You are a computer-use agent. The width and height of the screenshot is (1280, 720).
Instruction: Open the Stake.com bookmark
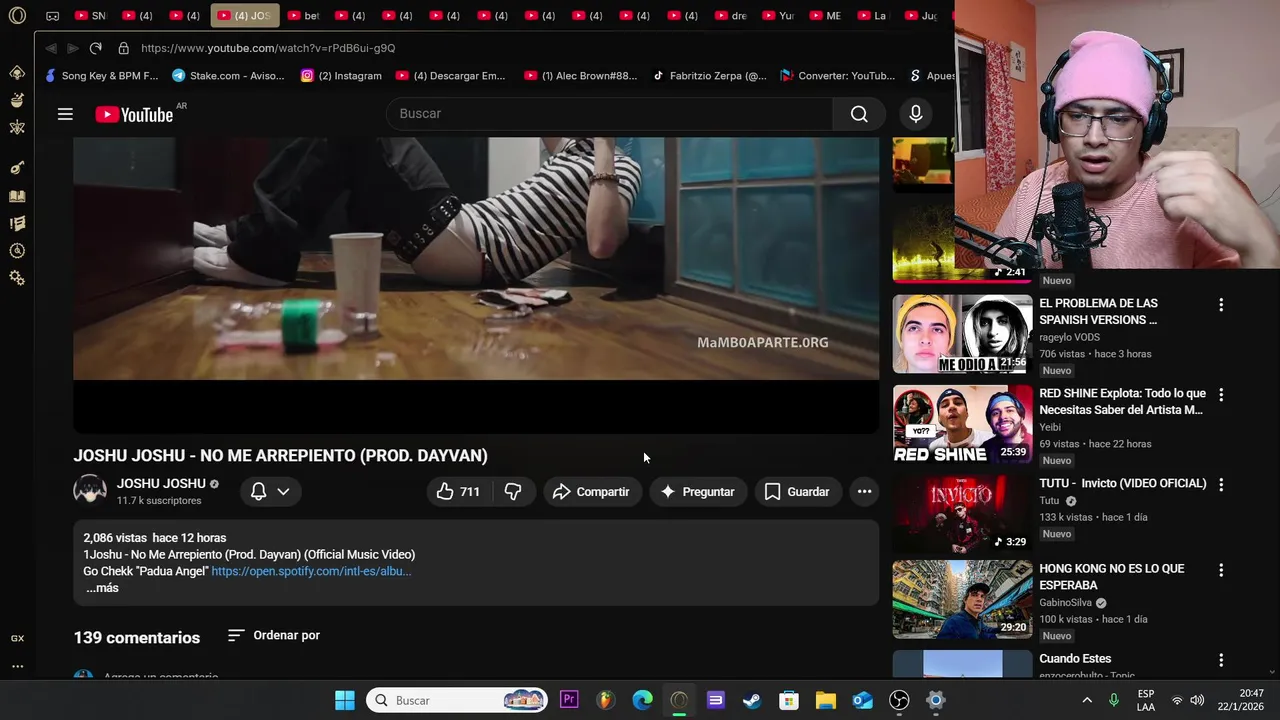(x=228, y=75)
